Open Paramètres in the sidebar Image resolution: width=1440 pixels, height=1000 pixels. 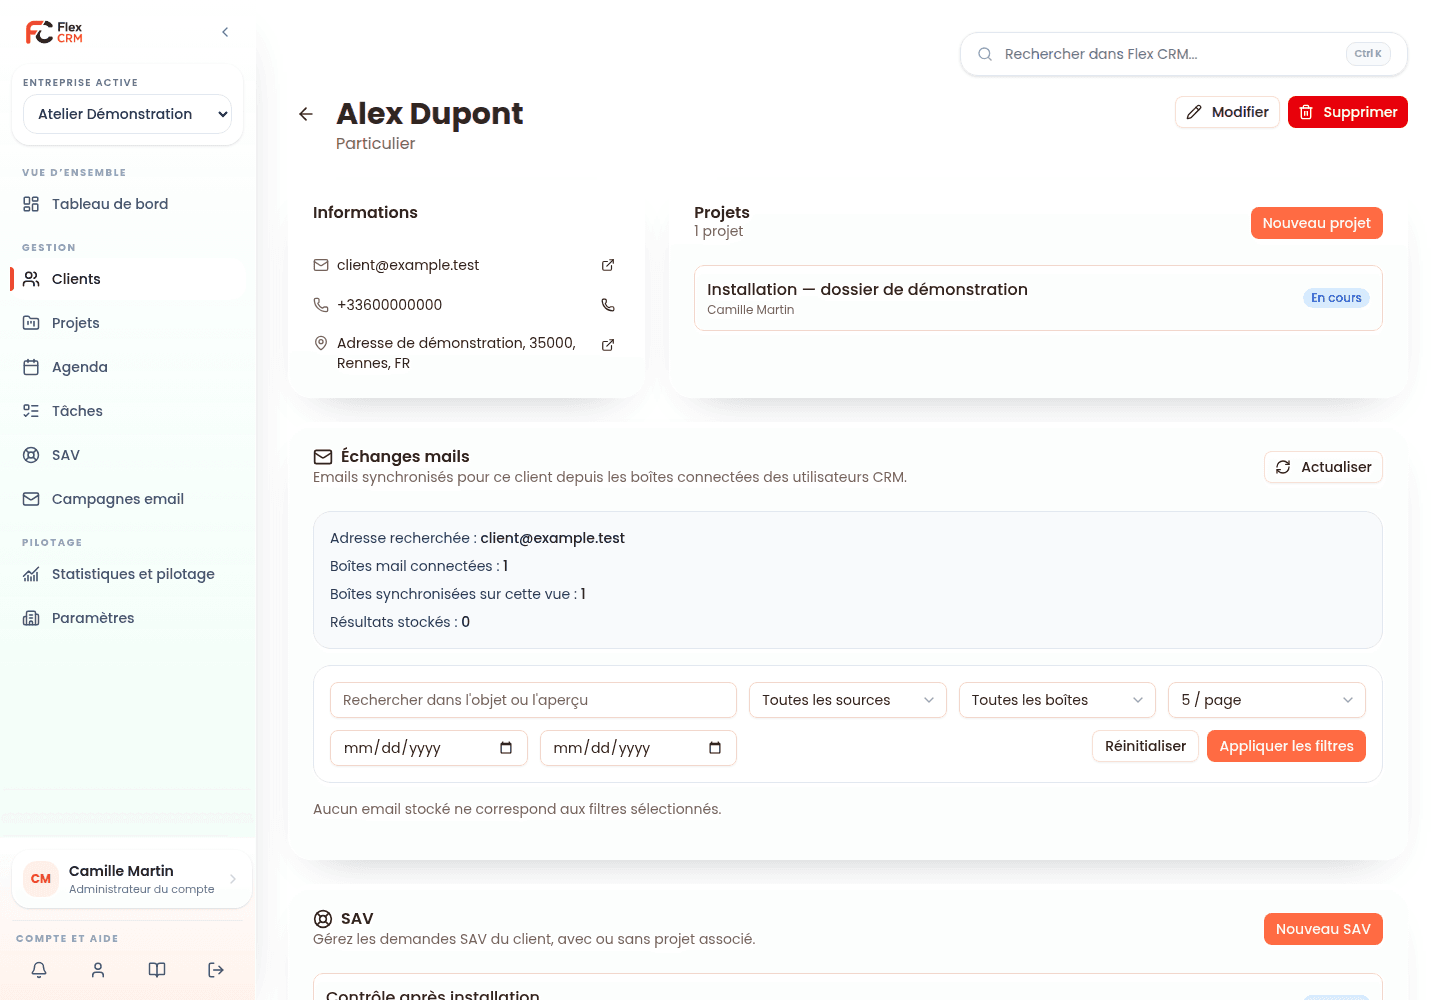coord(127,618)
